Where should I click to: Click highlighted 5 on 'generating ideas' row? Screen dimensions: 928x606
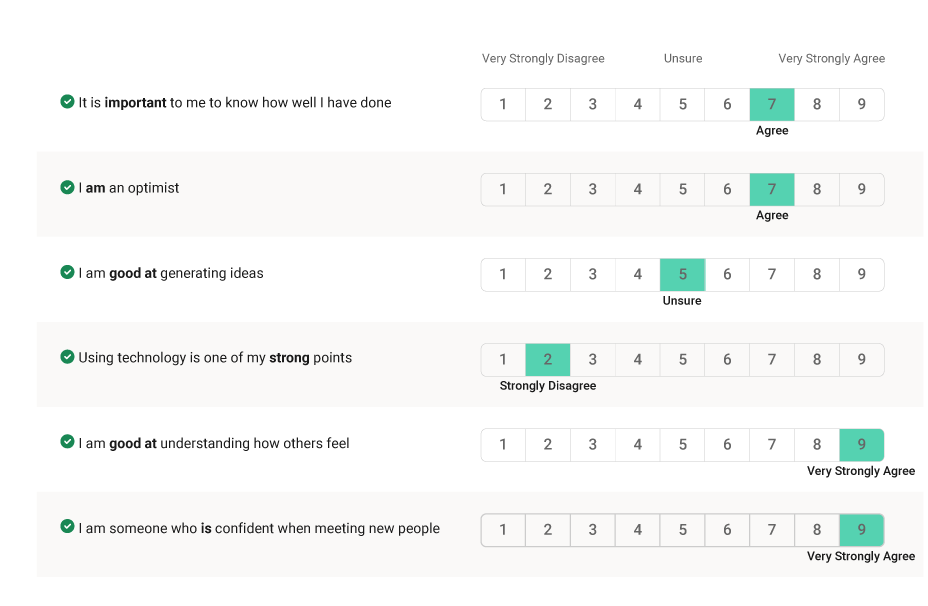coord(683,275)
